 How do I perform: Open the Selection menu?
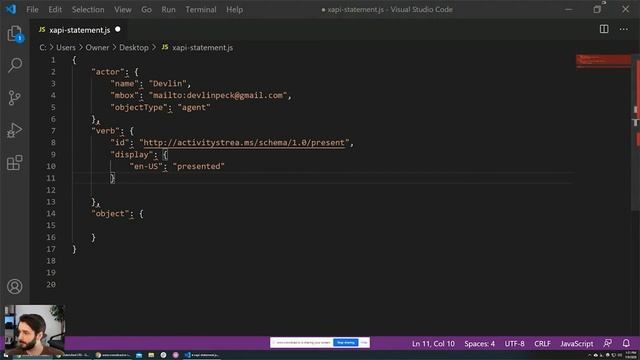88,9
